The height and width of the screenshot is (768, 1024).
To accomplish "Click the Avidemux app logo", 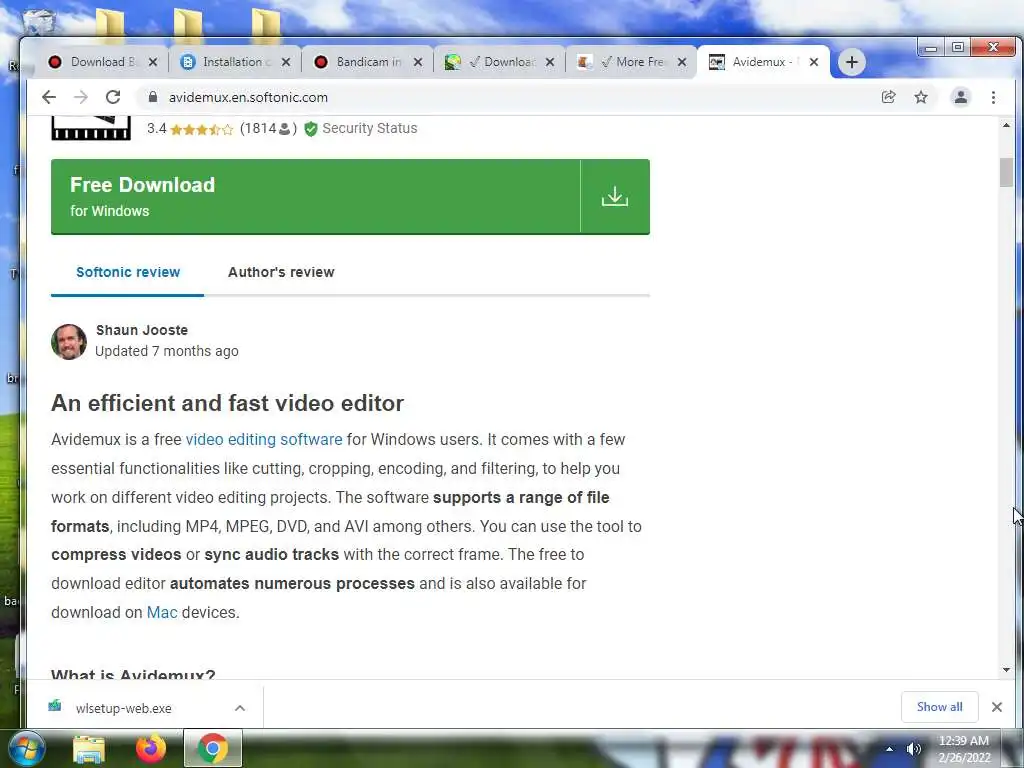I will click(x=91, y=128).
